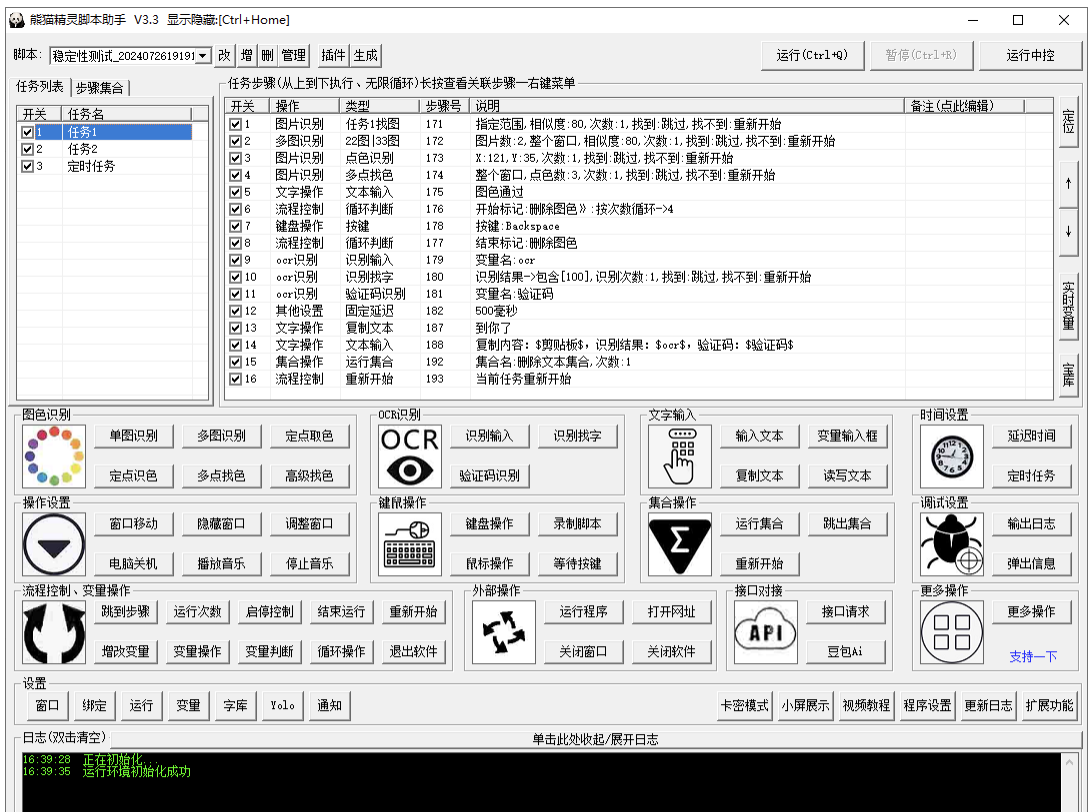
Task: Uncheck the 任务2 checkbox
Action: [28, 149]
